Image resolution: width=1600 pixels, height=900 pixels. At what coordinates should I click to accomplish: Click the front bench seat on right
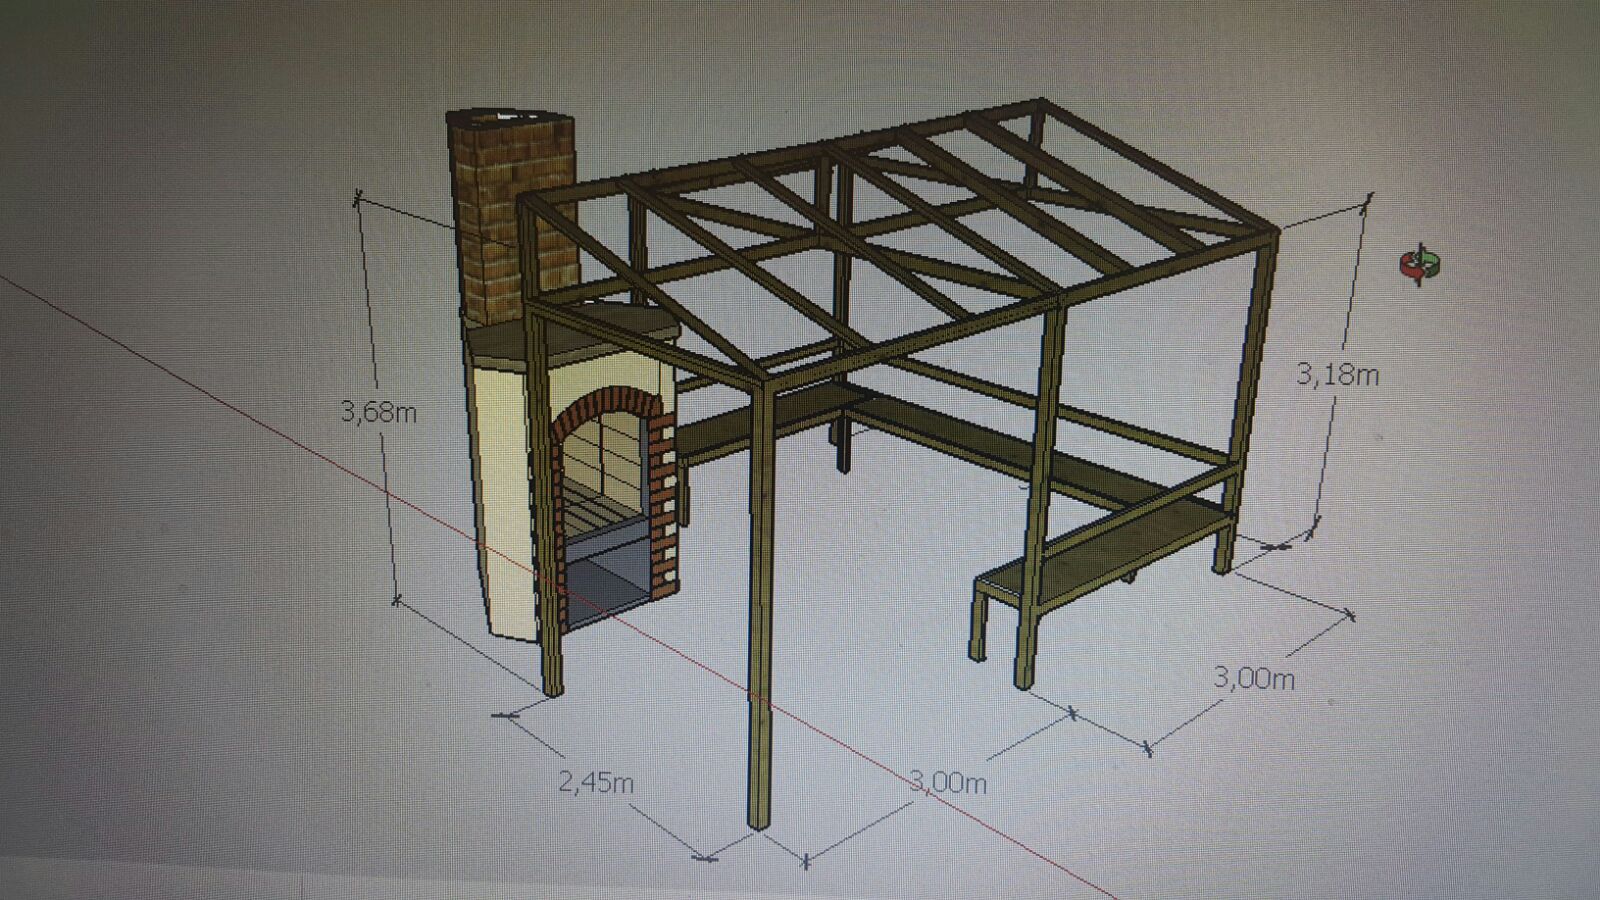tap(1100, 545)
